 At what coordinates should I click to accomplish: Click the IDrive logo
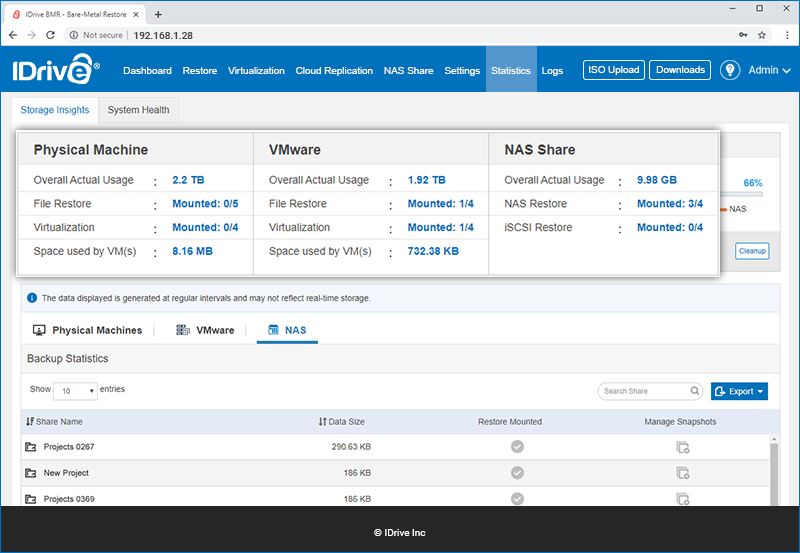[56, 69]
